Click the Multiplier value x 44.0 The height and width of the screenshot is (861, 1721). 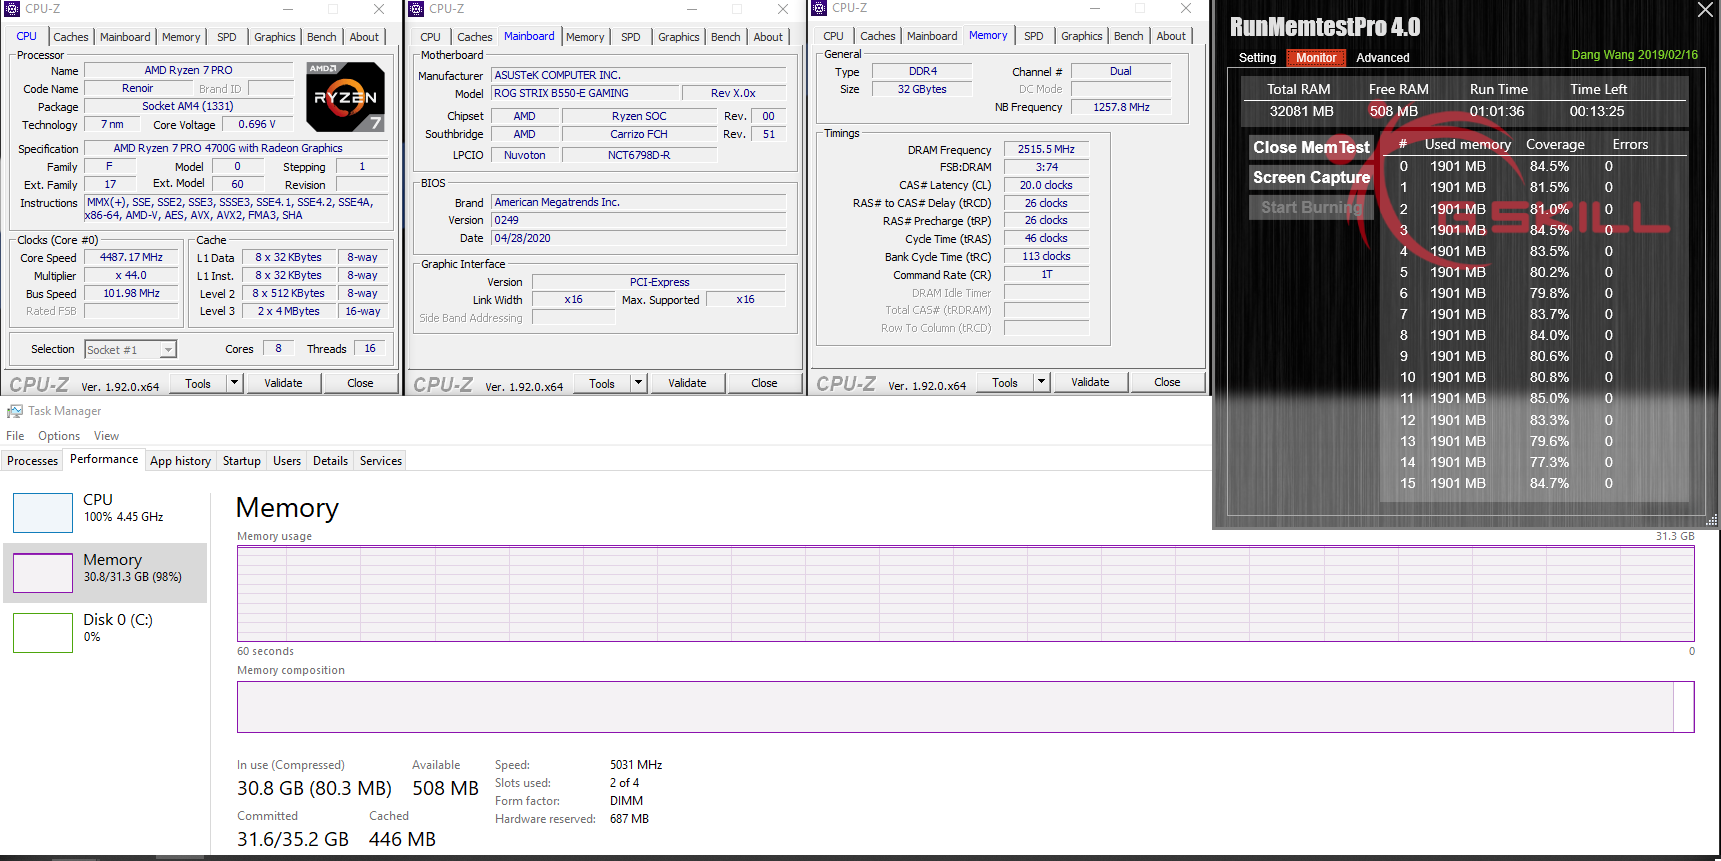point(131,275)
